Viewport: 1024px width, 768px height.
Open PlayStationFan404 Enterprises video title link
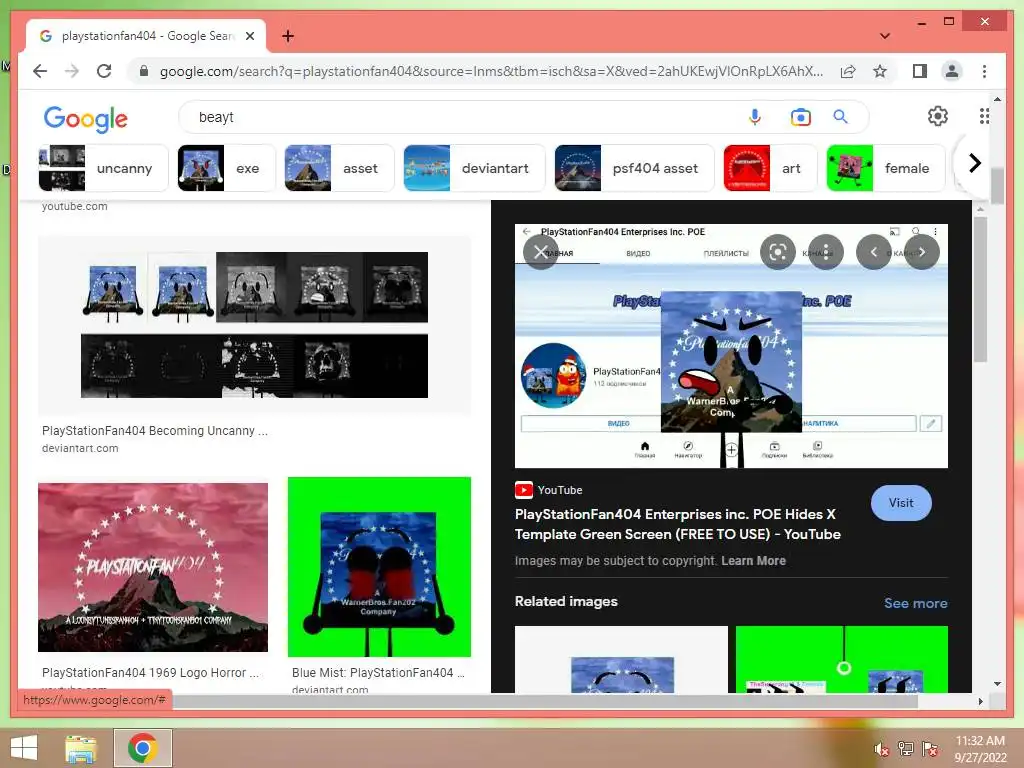click(678, 524)
